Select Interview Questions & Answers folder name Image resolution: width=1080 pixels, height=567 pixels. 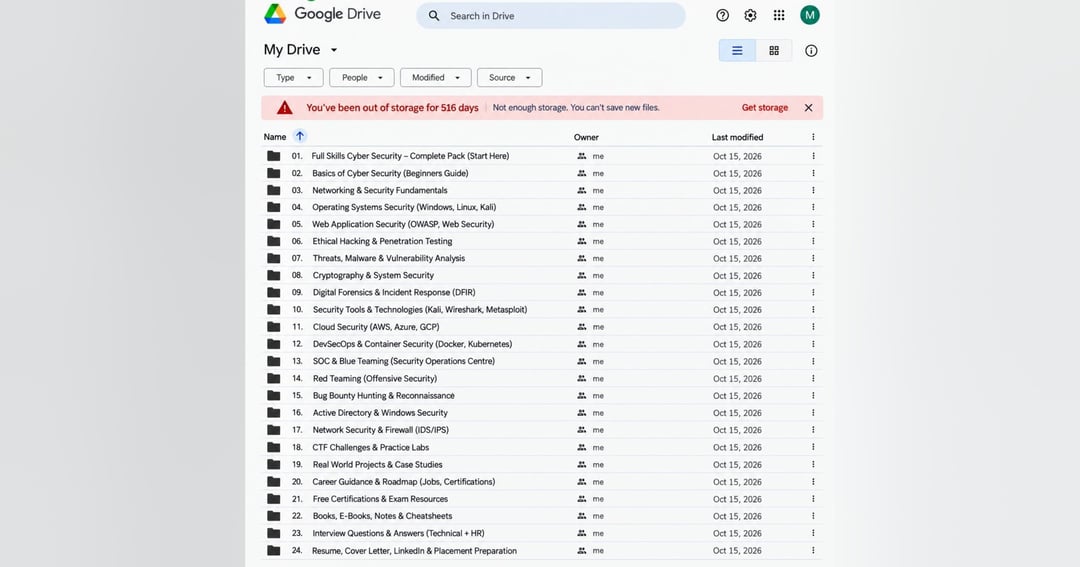click(398, 533)
